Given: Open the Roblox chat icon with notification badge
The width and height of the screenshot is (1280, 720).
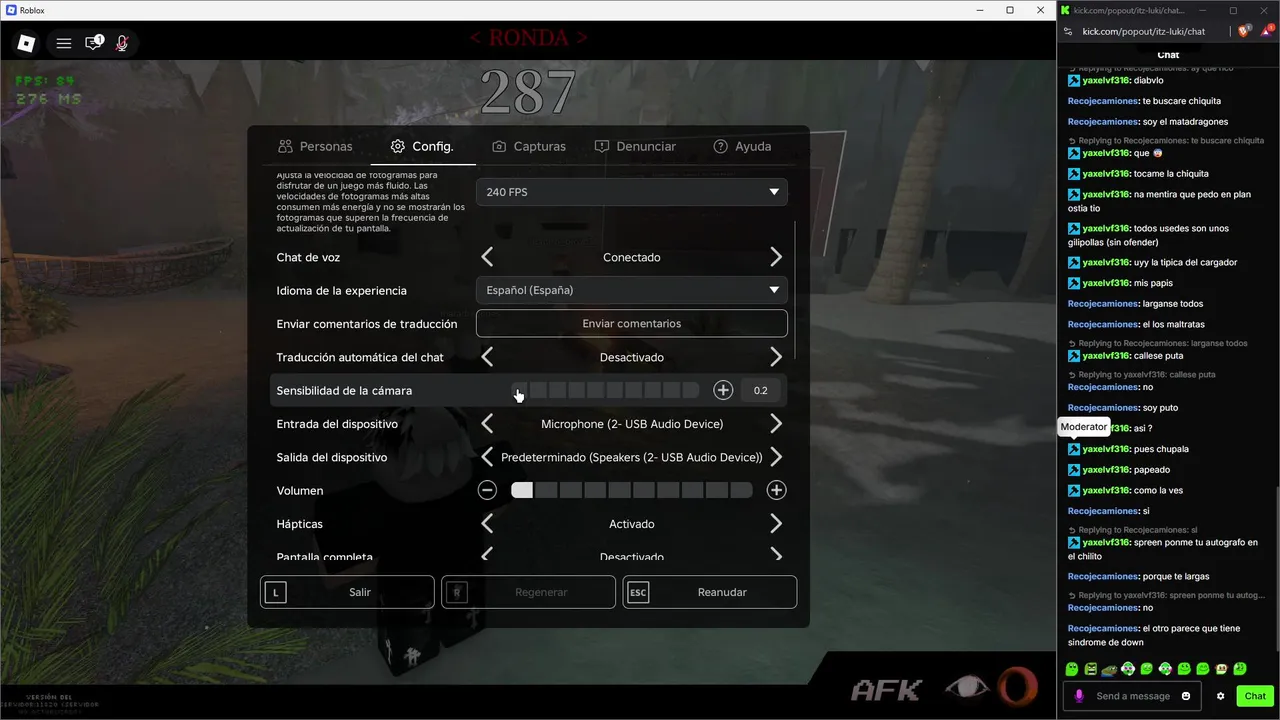Looking at the screenshot, I should 94,43.
